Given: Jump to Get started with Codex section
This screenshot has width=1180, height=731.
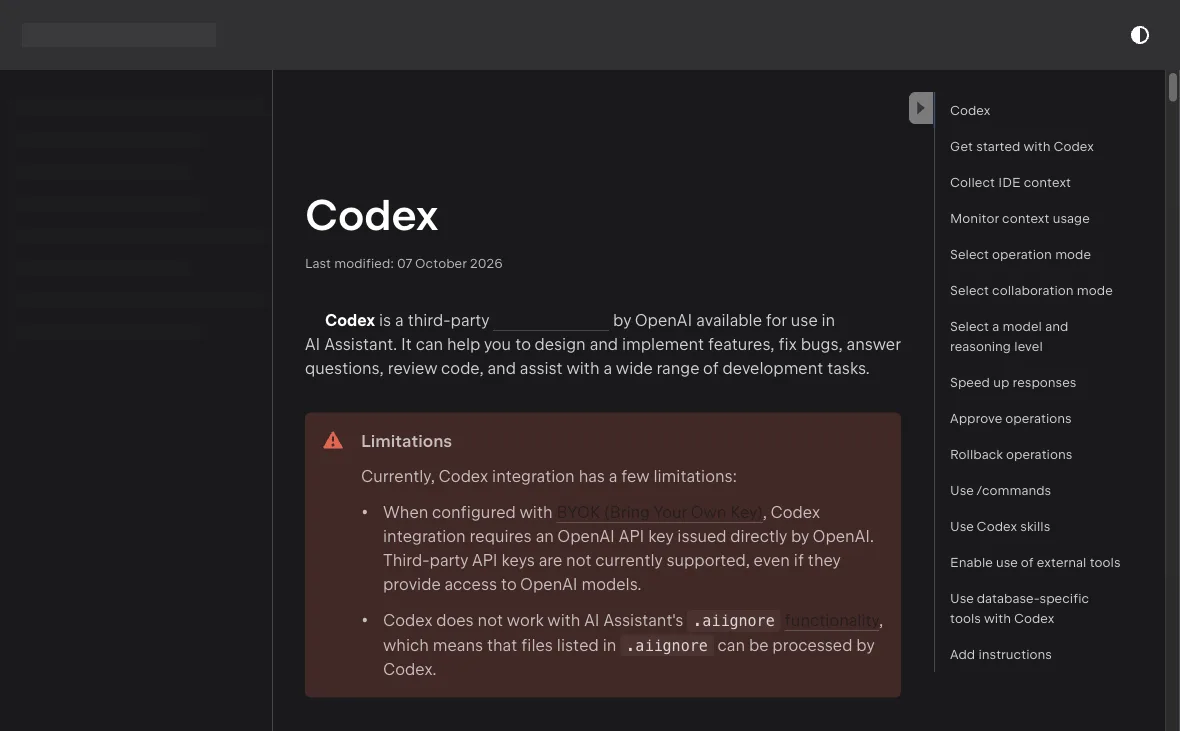Looking at the screenshot, I should tap(1021, 147).
